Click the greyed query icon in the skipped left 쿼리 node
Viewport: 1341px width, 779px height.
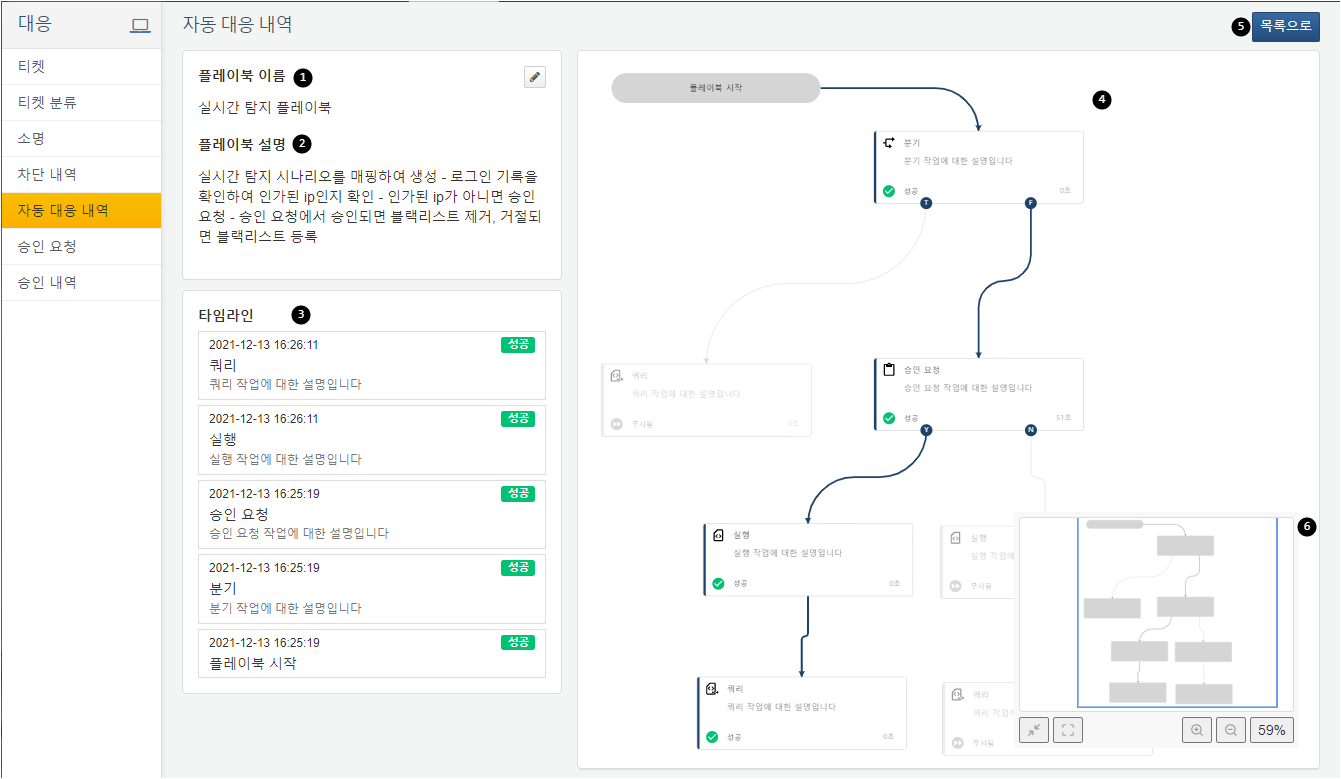pos(617,376)
